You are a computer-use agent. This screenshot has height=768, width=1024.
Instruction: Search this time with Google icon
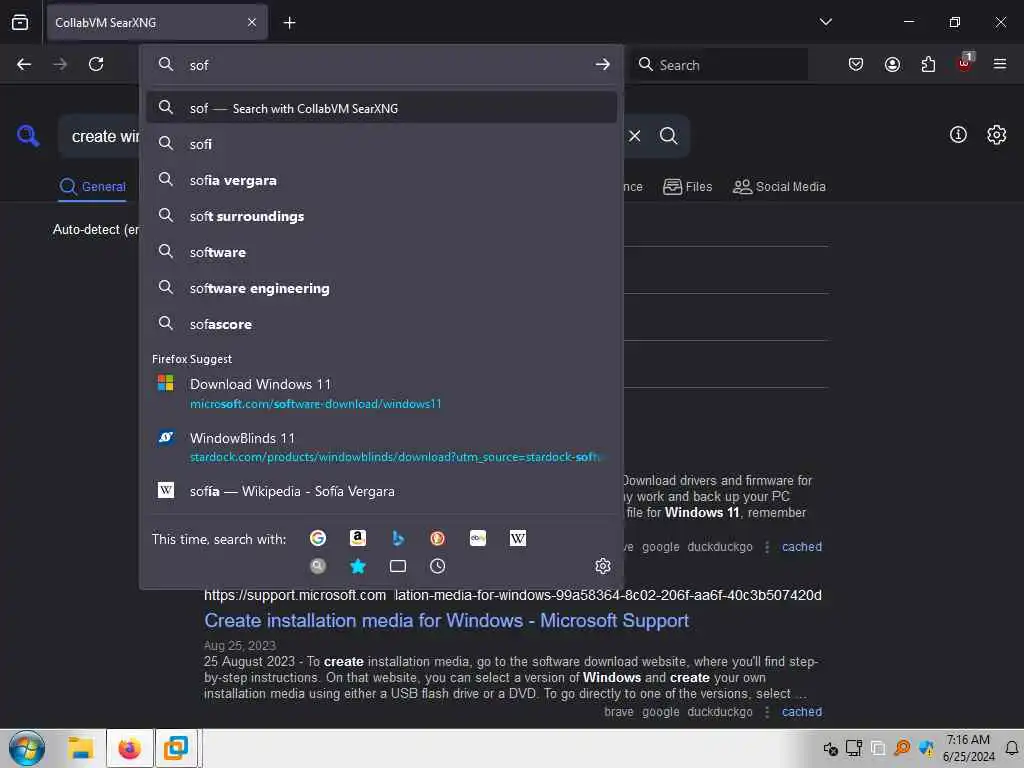pos(318,538)
